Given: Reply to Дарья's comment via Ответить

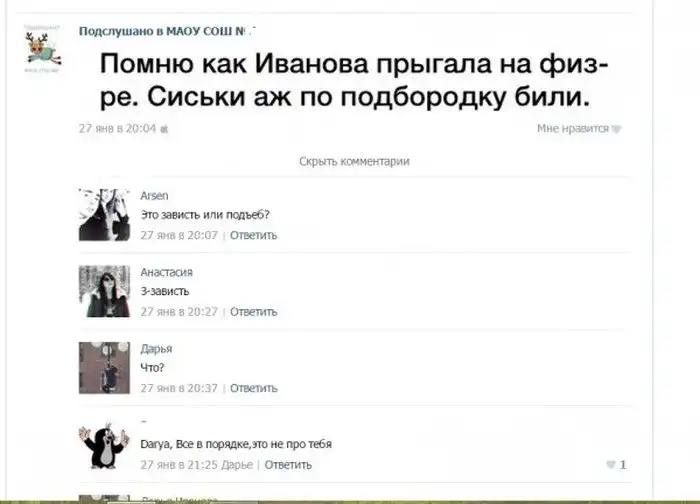Looking at the screenshot, I should 254,388.
